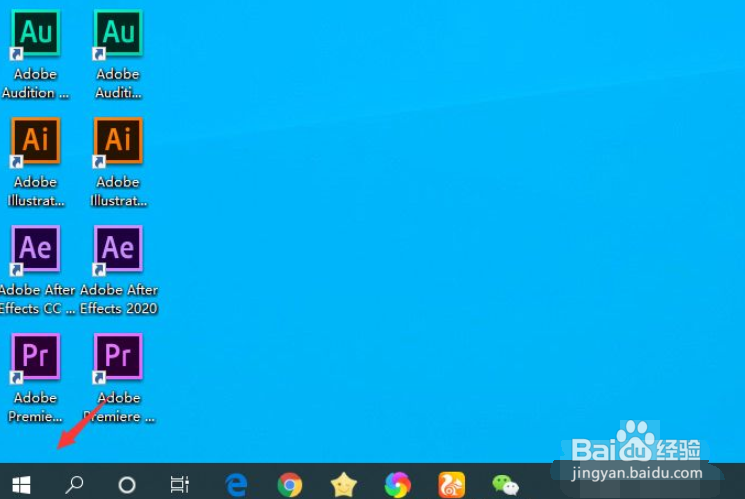Launch Microsoft Edge from the taskbar
745x499 pixels.
[x=236, y=485]
